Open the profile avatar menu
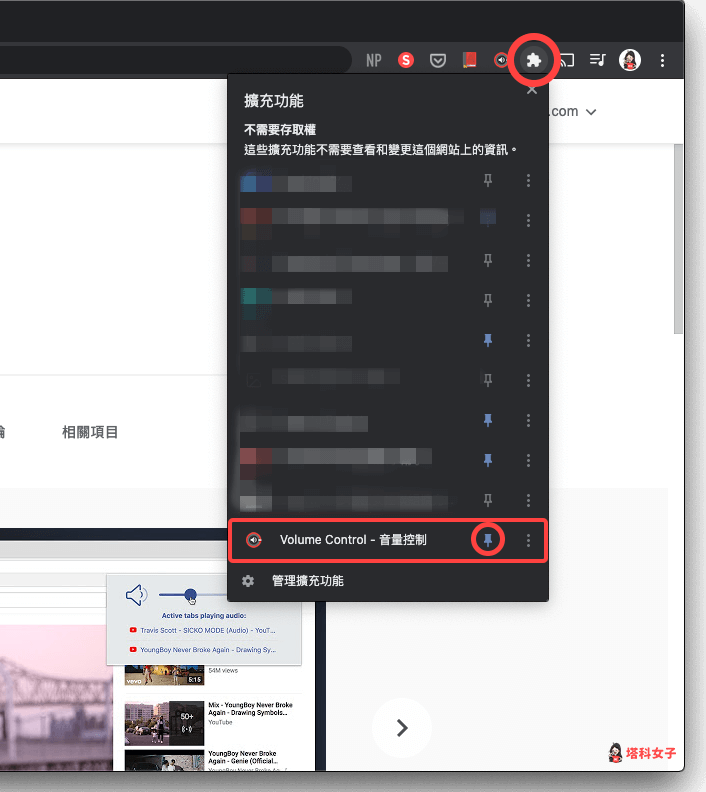This screenshot has height=792, width=706. click(630, 60)
